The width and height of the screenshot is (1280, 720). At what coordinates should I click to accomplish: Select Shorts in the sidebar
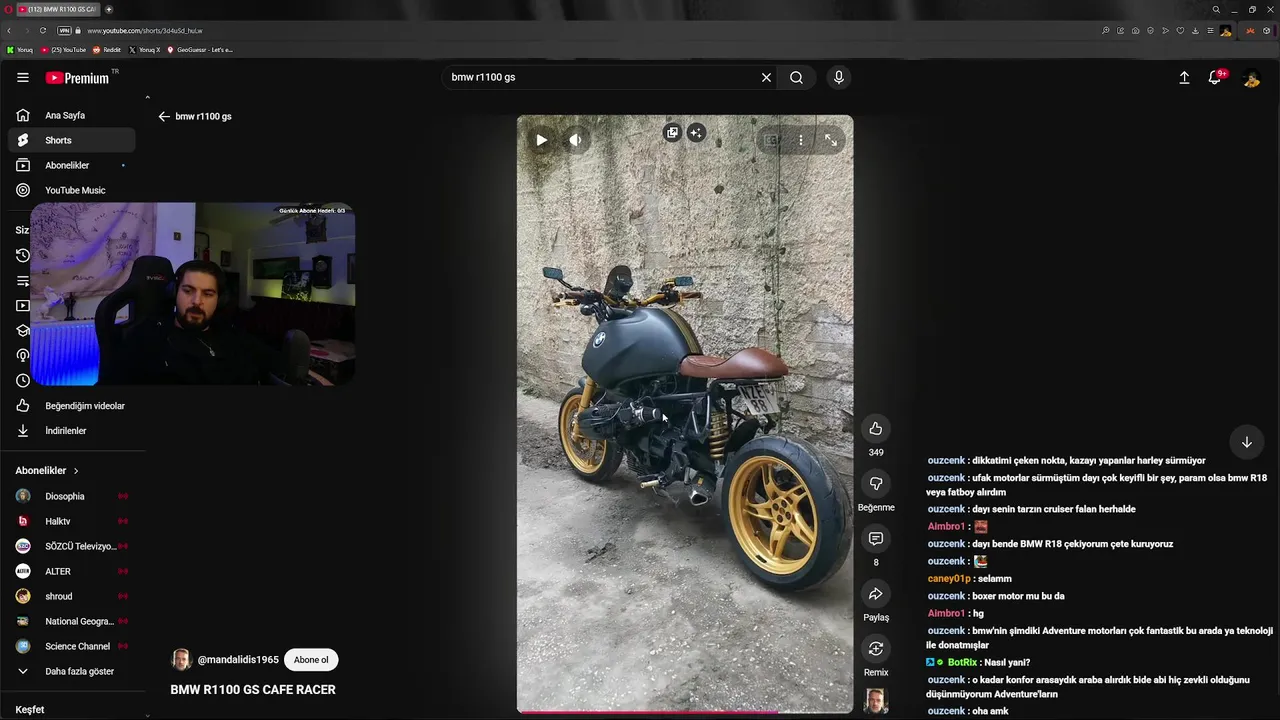click(x=71, y=140)
